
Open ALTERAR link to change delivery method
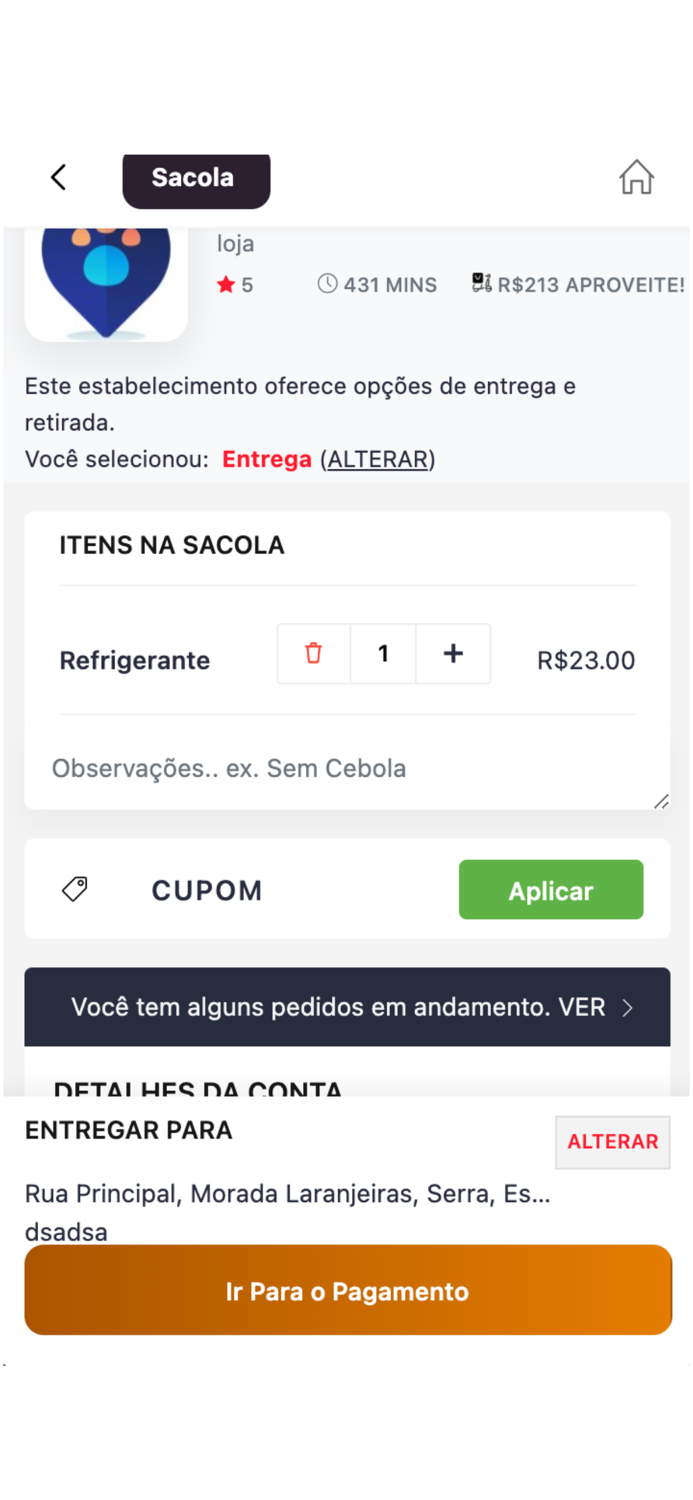pyautogui.click(x=378, y=459)
